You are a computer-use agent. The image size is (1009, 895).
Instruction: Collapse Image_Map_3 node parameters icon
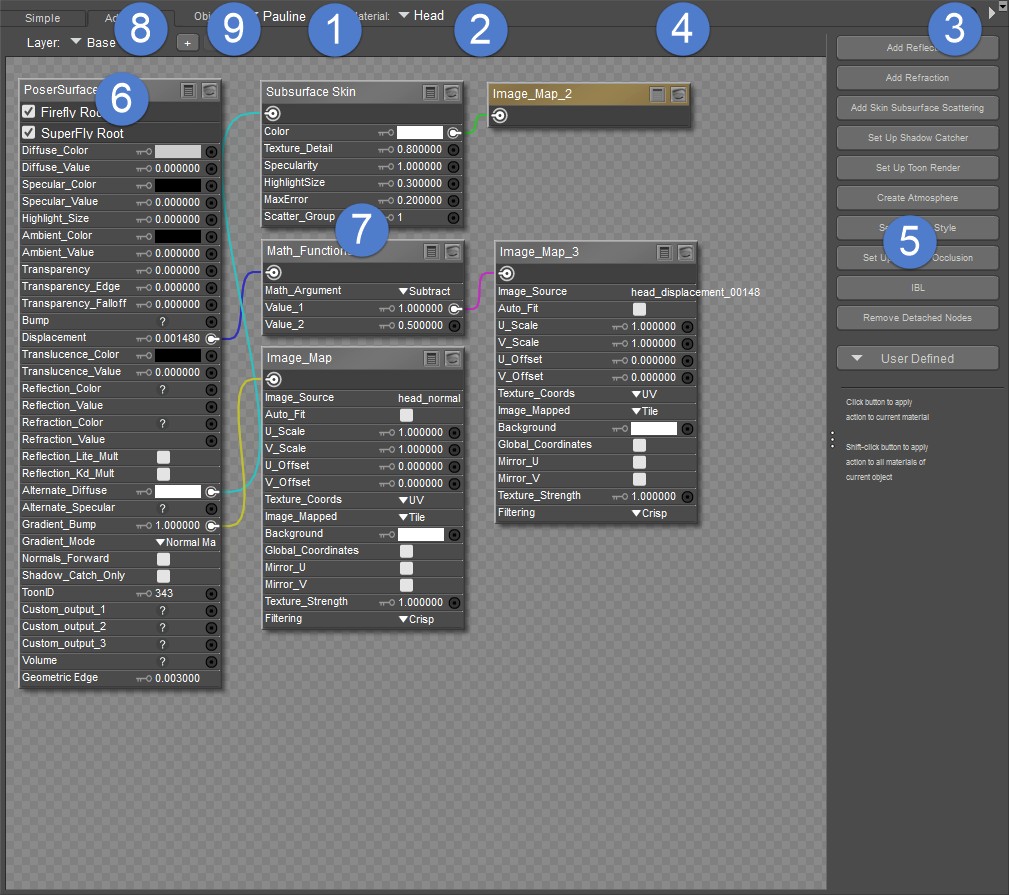tap(664, 252)
